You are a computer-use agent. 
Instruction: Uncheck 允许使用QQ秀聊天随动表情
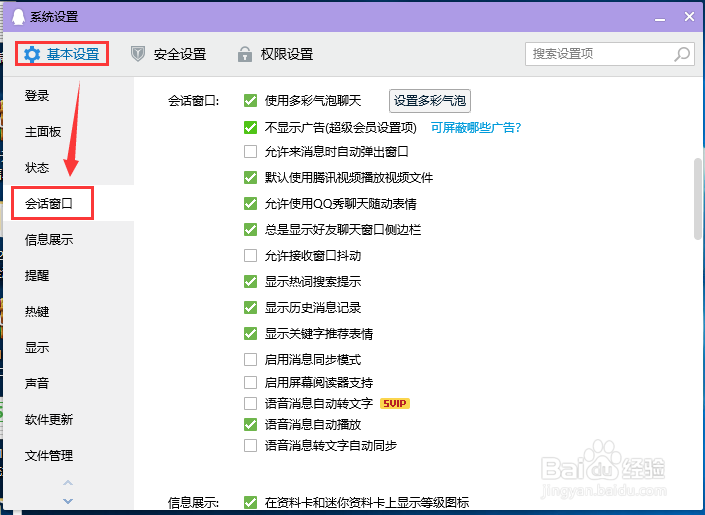click(x=250, y=203)
